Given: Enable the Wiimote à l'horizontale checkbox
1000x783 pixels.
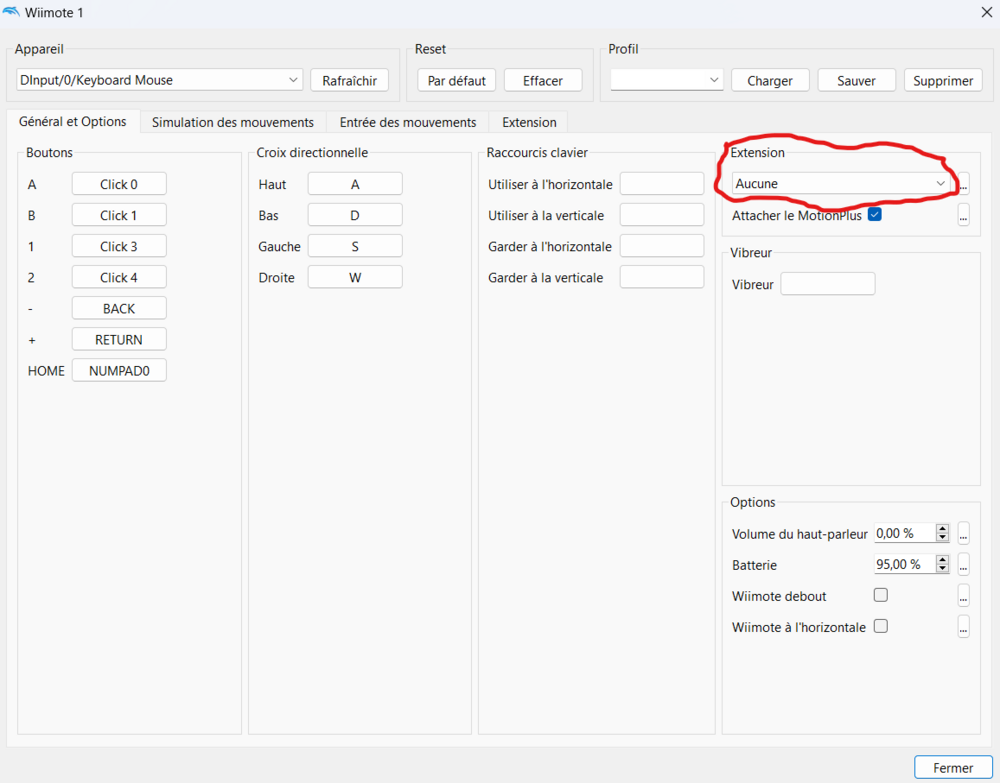Looking at the screenshot, I should (881, 626).
